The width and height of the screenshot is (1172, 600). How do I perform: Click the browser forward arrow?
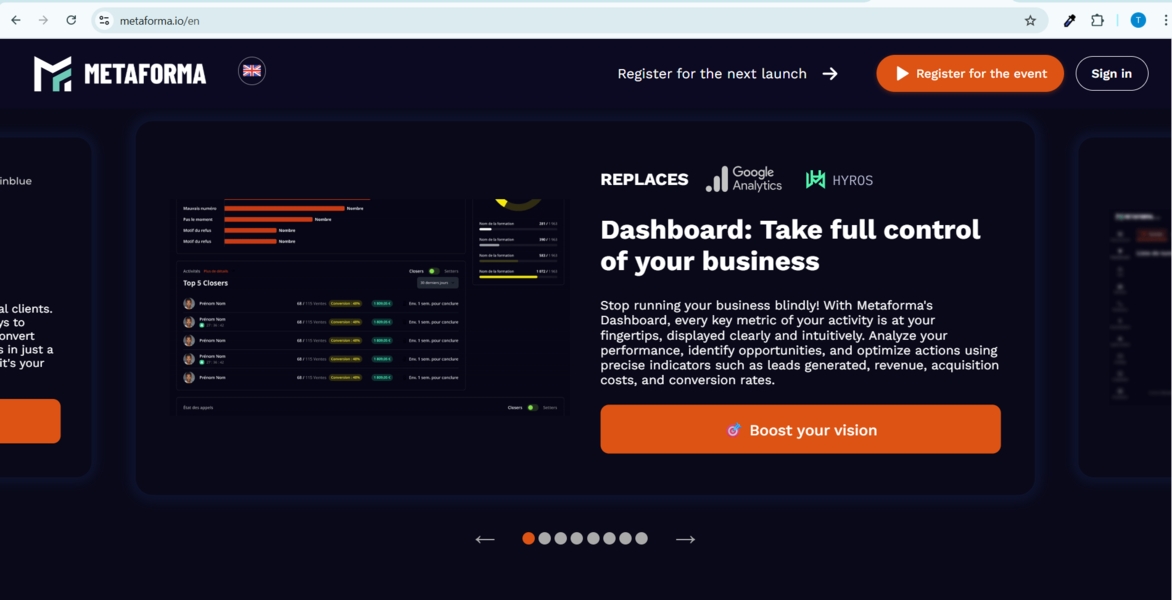(x=43, y=20)
